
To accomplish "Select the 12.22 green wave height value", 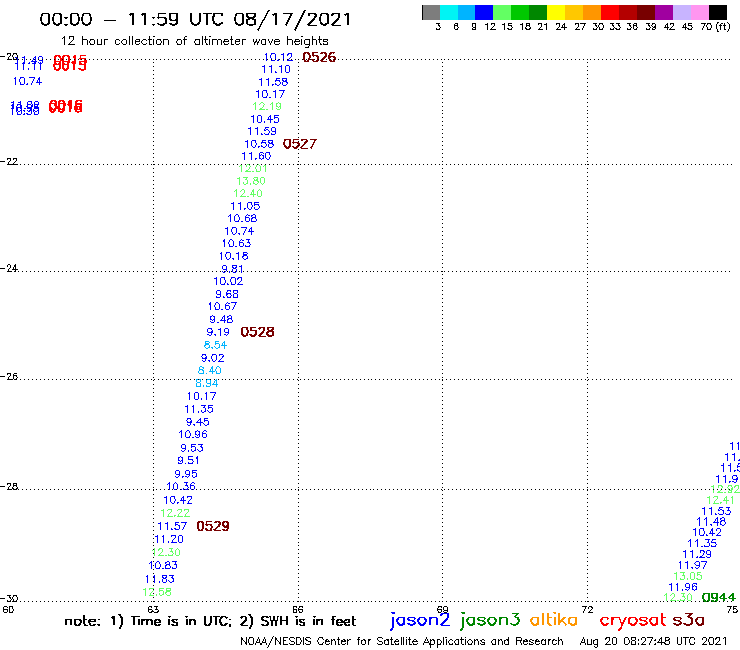I will click(x=175, y=513).
